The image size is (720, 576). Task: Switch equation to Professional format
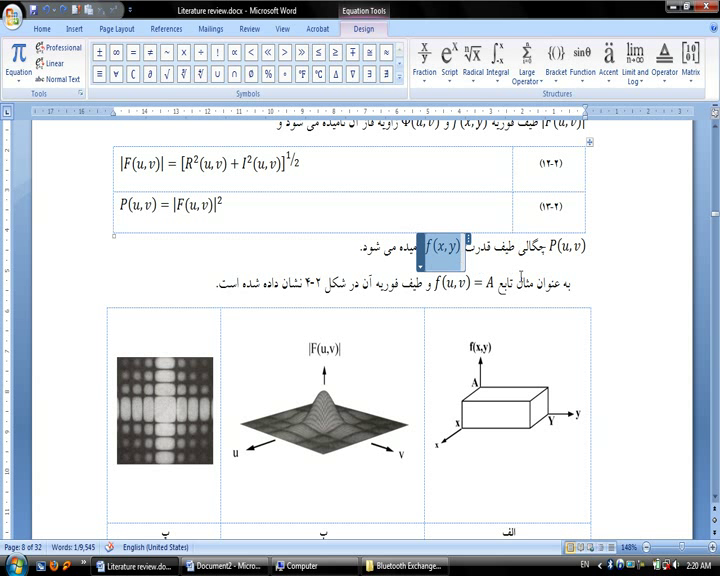(x=58, y=48)
